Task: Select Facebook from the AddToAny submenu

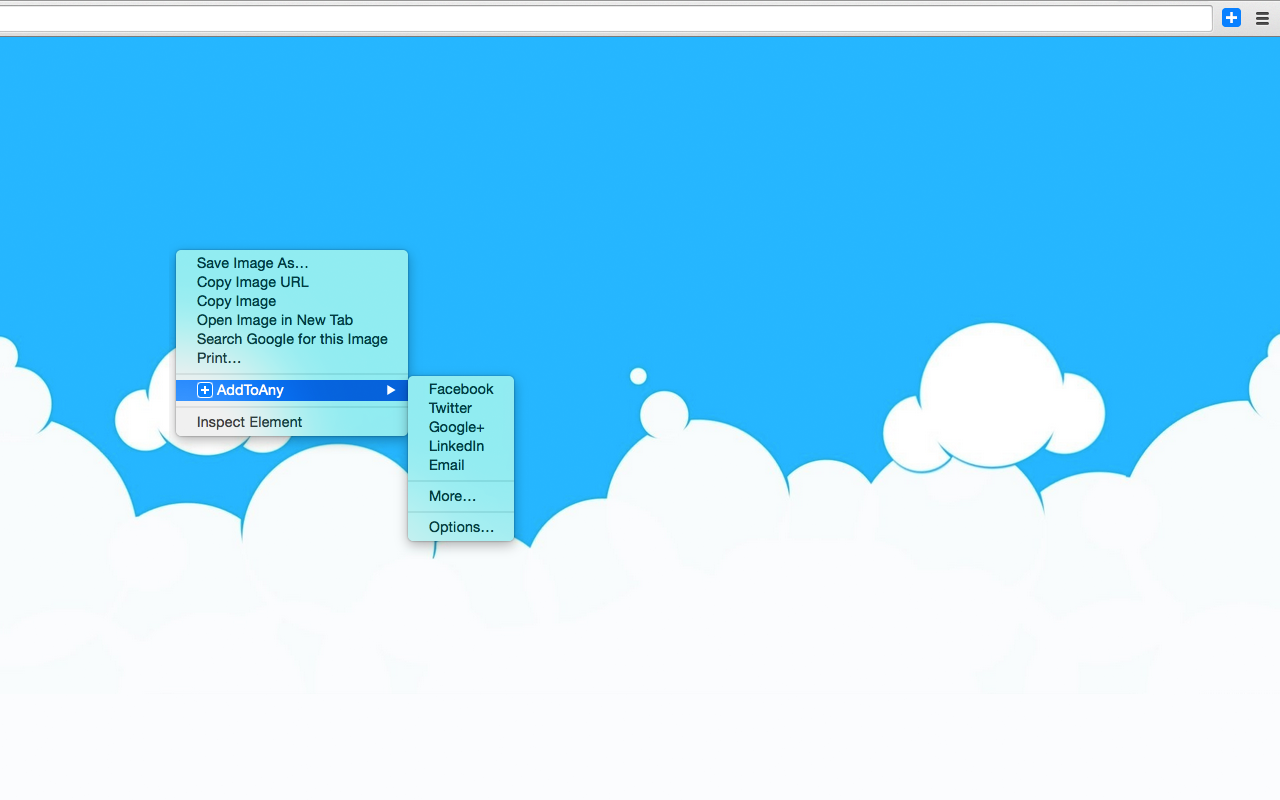Action: pyautogui.click(x=460, y=389)
